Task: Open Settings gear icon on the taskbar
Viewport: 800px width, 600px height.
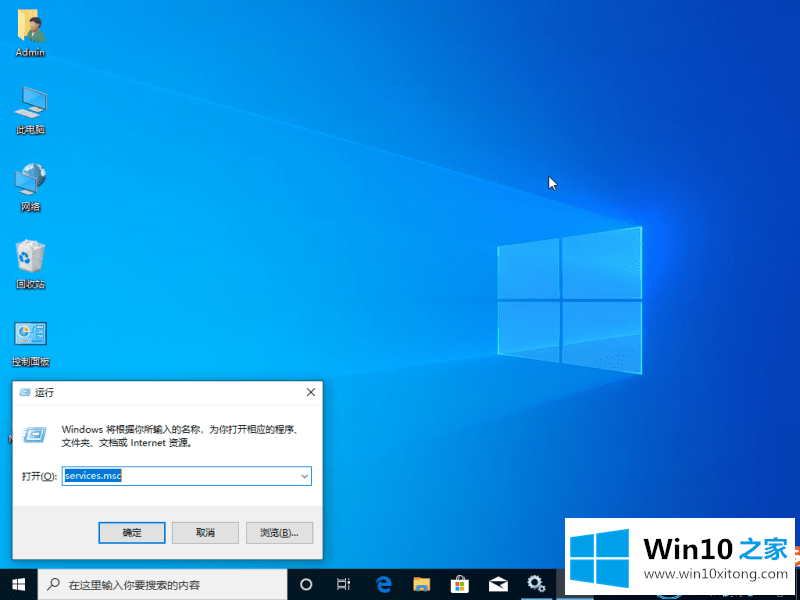Action: coord(536,584)
